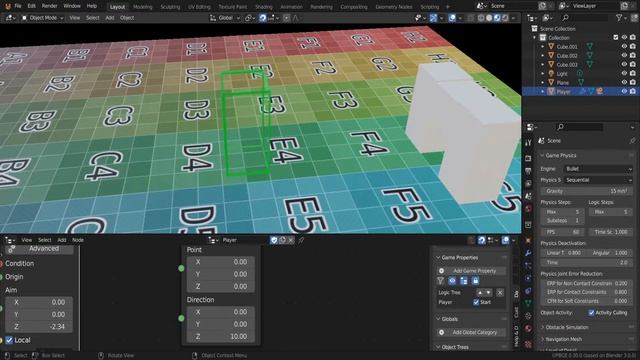Viewport: 640px width, 360px height.
Task: Toggle visibility of Plane in outliner
Action: [624, 82]
